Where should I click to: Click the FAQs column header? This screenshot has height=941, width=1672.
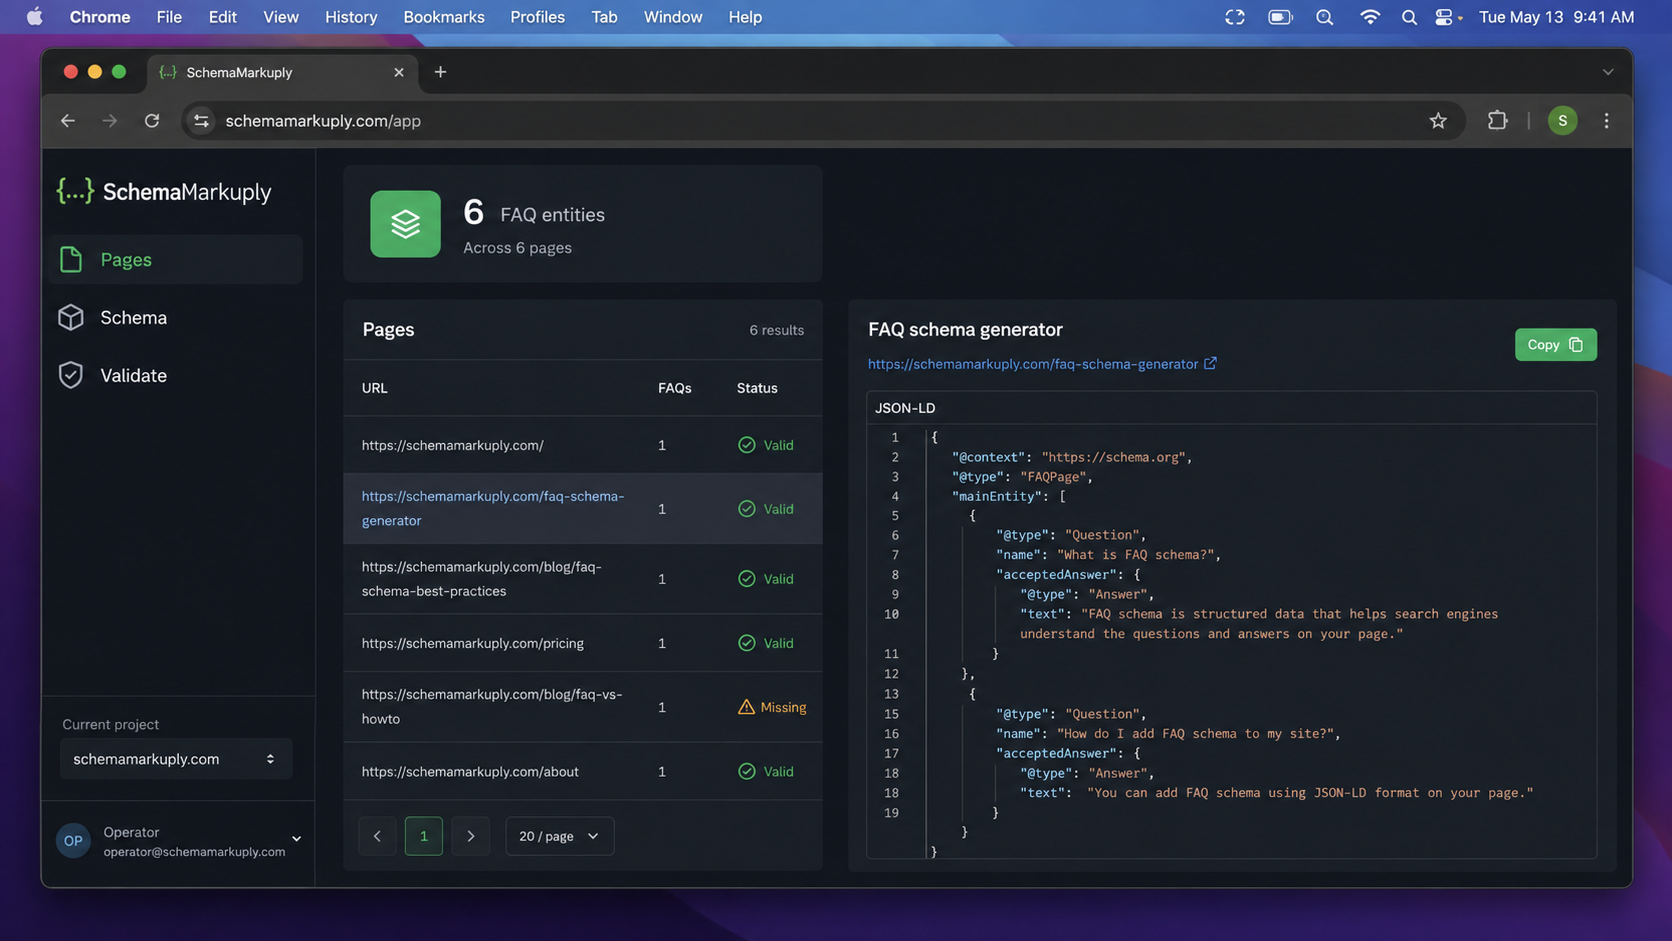(x=675, y=388)
